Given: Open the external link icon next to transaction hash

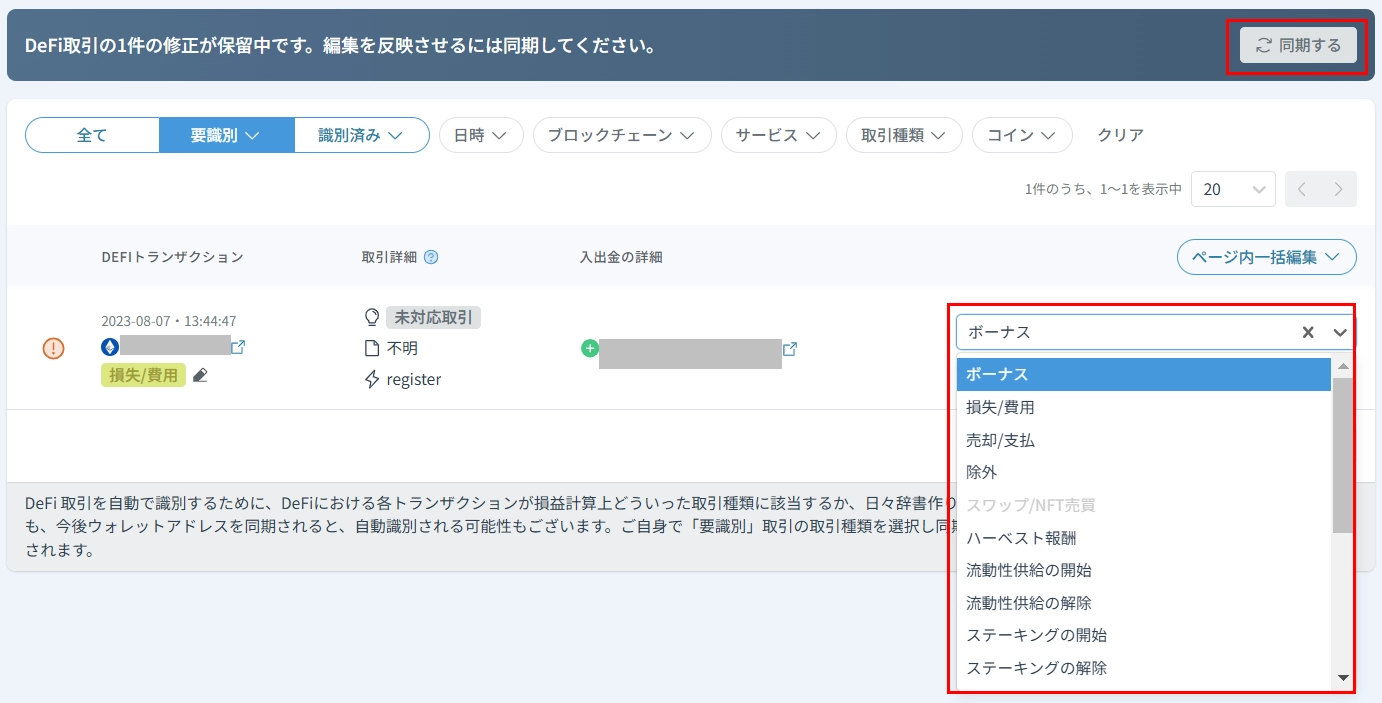Looking at the screenshot, I should click(238, 347).
